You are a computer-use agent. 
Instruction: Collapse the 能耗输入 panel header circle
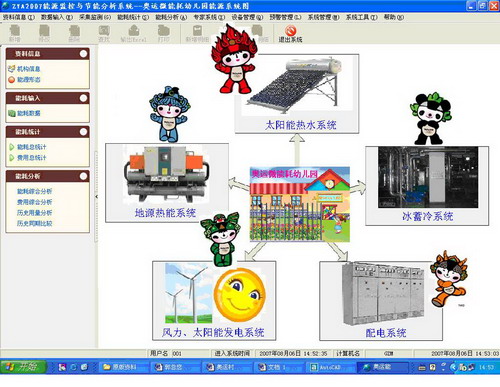(x=83, y=98)
